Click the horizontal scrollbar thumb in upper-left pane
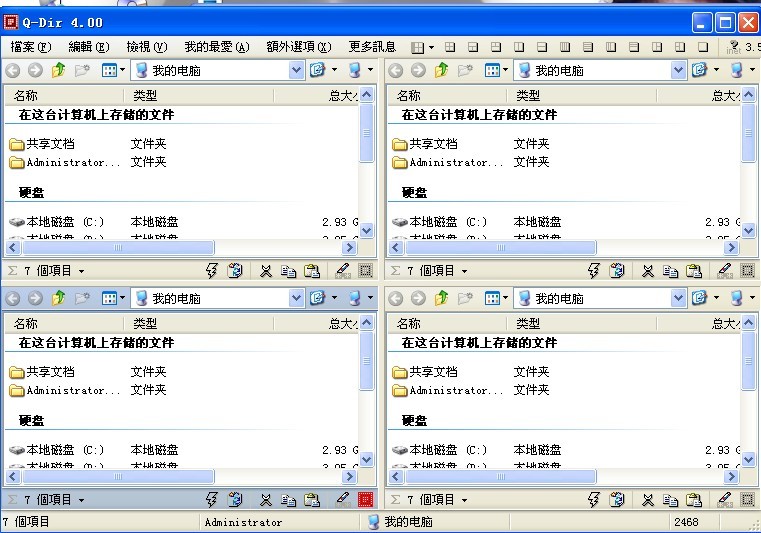Image resolution: width=761 pixels, height=533 pixels. point(118,248)
